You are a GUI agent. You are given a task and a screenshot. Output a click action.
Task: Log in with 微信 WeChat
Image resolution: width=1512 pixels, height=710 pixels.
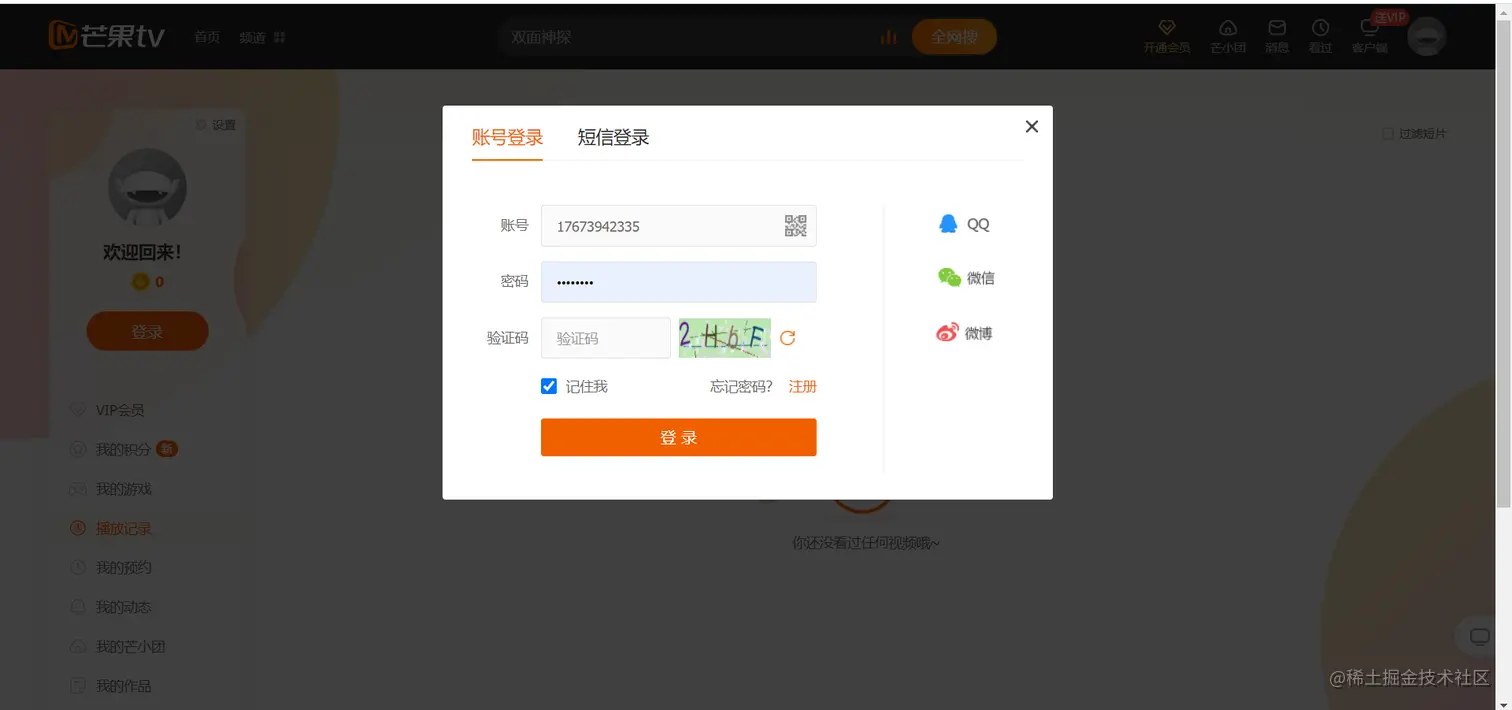(966, 278)
